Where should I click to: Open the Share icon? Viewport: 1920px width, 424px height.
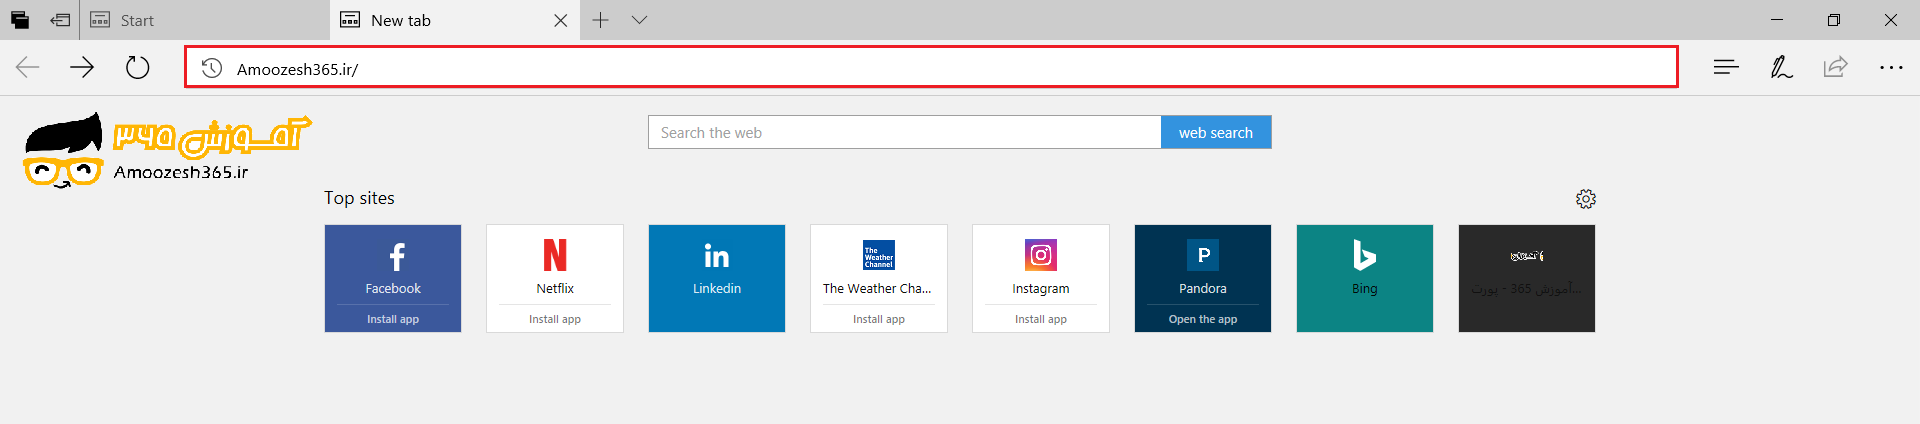coord(1835,67)
